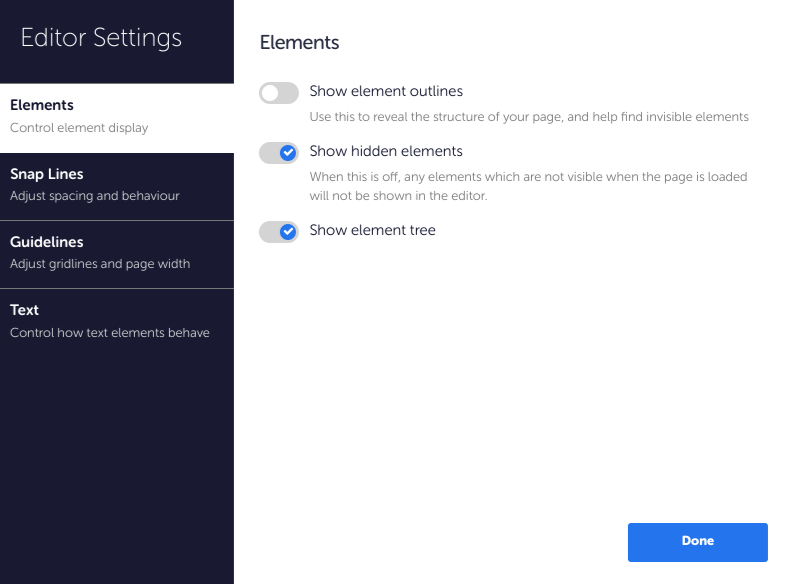The width and height of the screenshot is (792, 584).
Task: Open the Snap Lines settings tab
Action: point(117,186)
